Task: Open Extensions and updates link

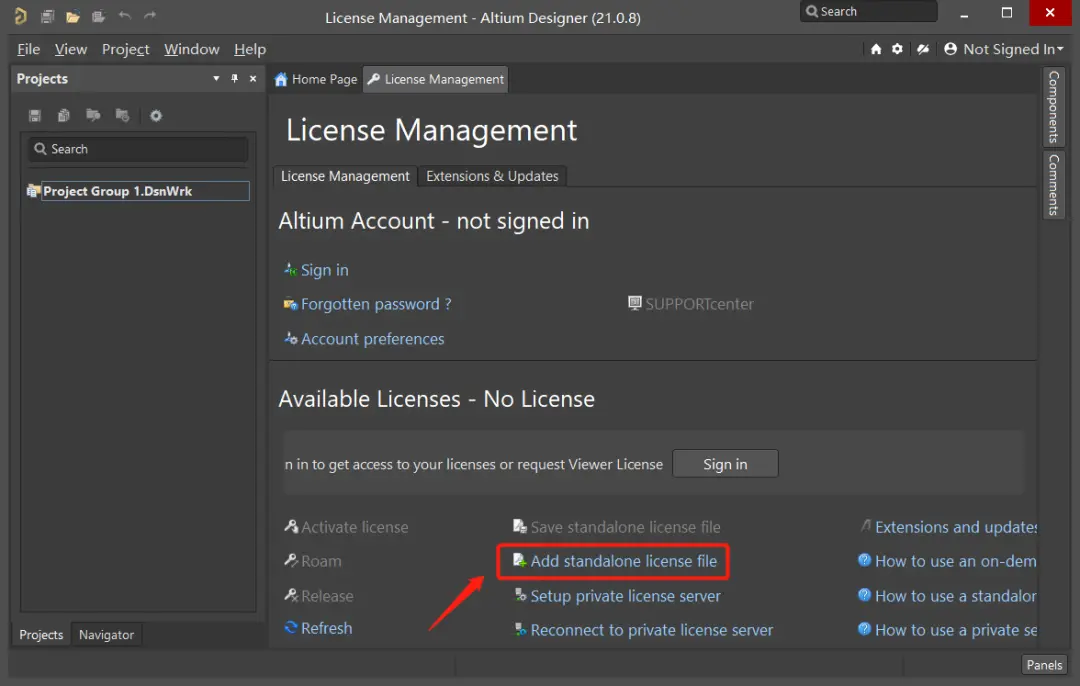Action: [x=956, y=527]
